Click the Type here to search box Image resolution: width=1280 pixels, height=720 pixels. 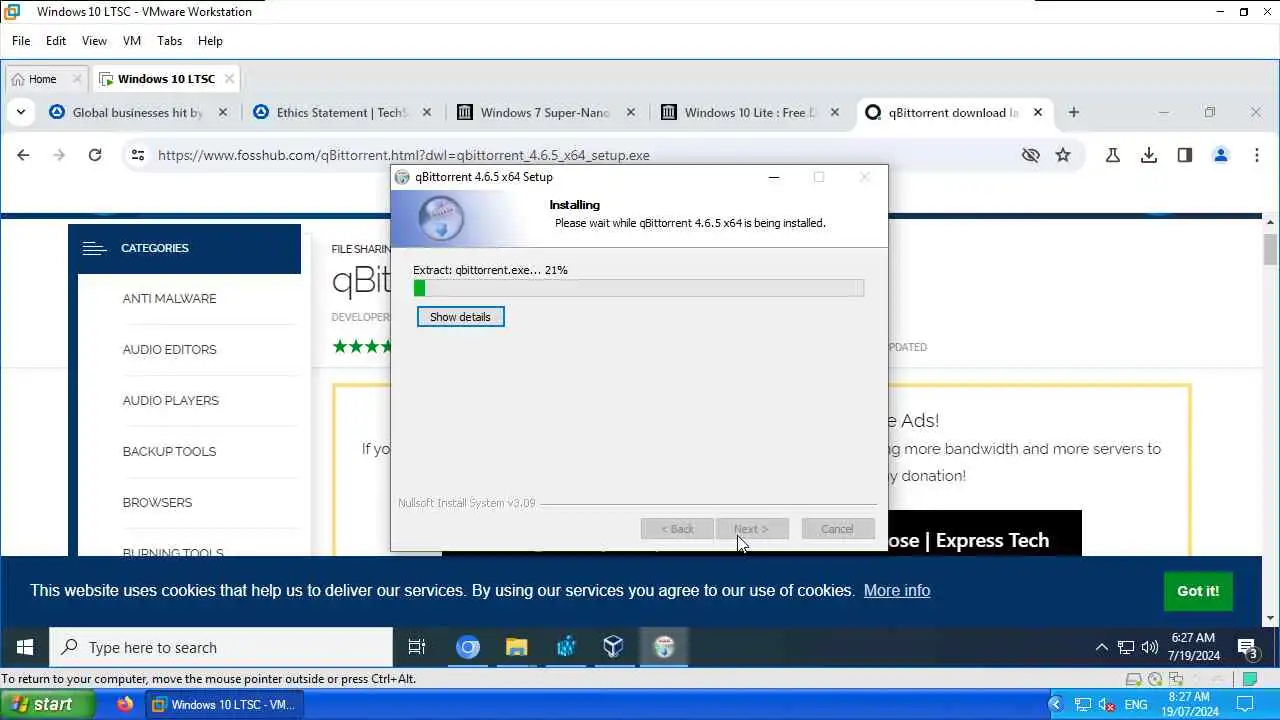tap(221, 647)
